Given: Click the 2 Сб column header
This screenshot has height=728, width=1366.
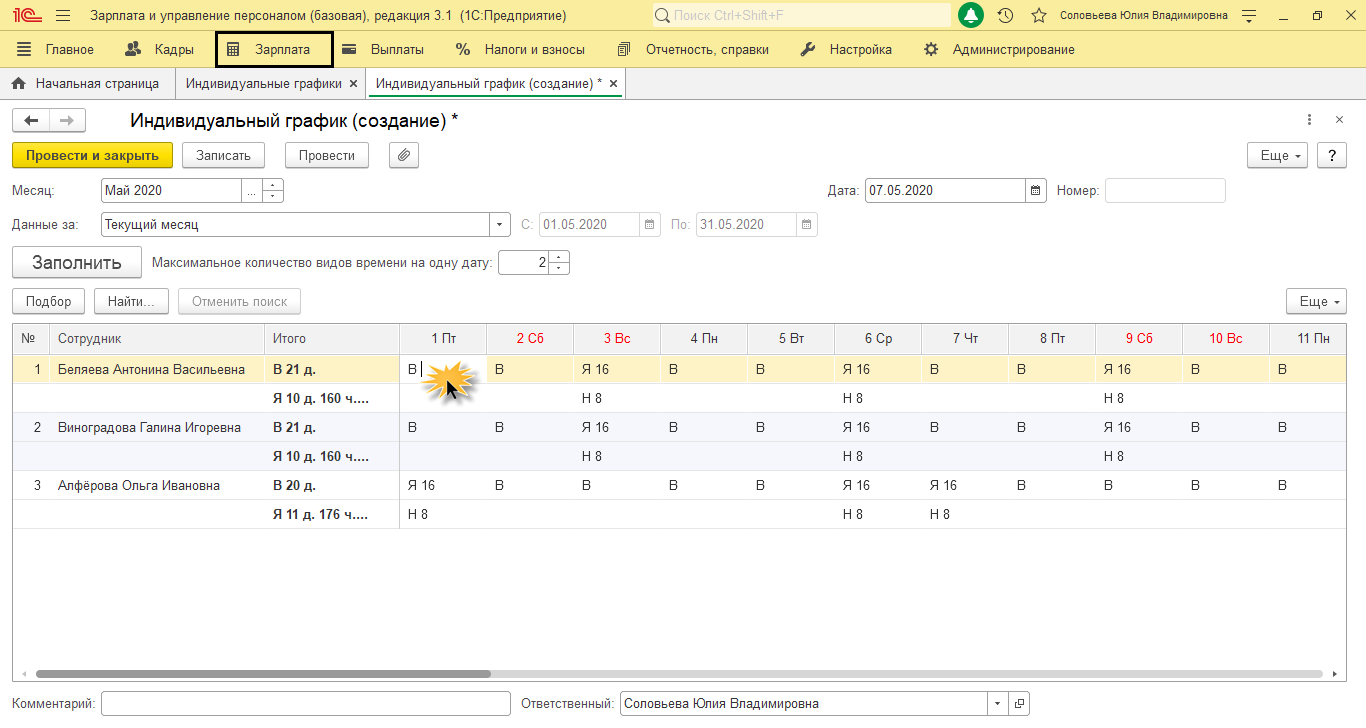Looking at the screenshot, I should [x=530, y=338].
